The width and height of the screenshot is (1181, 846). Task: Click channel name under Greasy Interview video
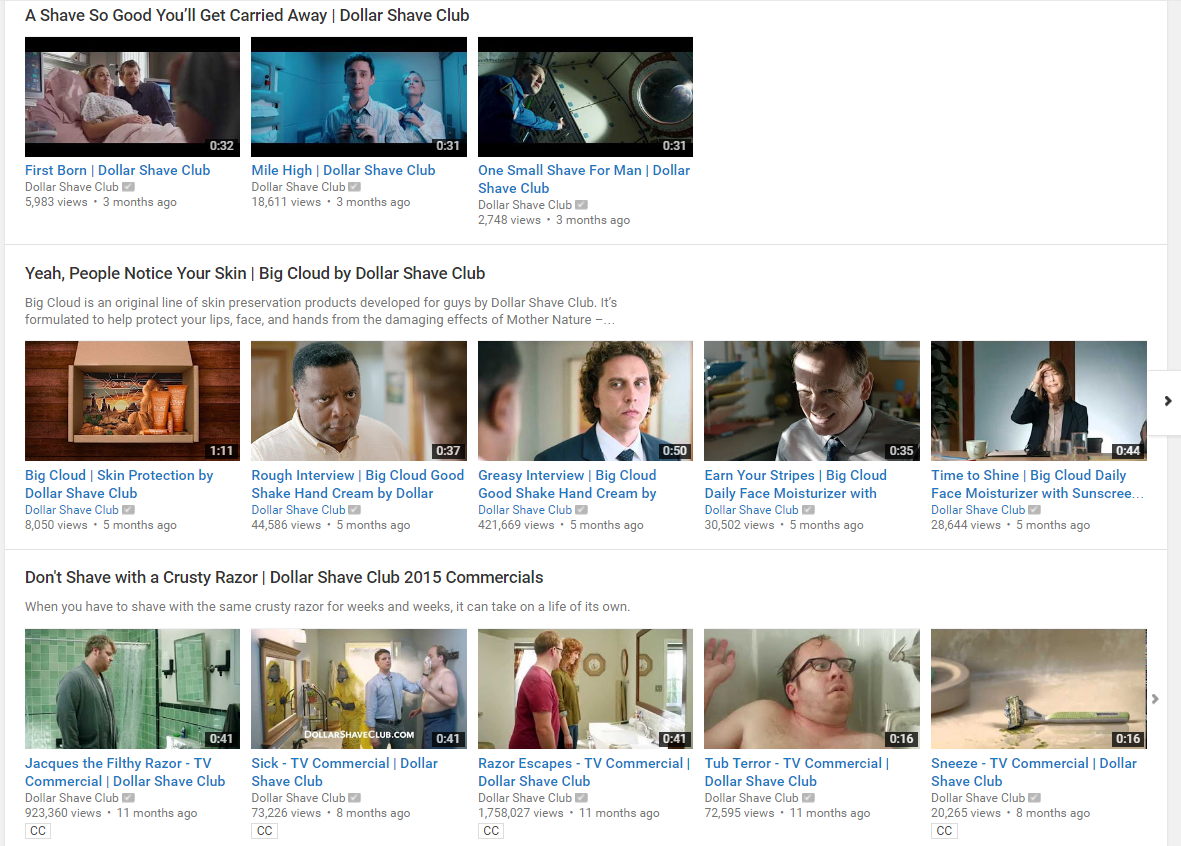pos(525,510)
